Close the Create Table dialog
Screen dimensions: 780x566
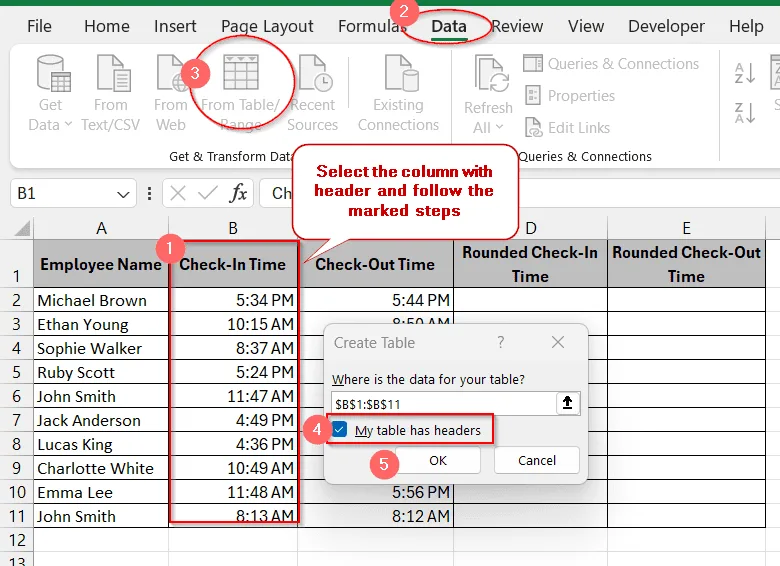point(558,342)
